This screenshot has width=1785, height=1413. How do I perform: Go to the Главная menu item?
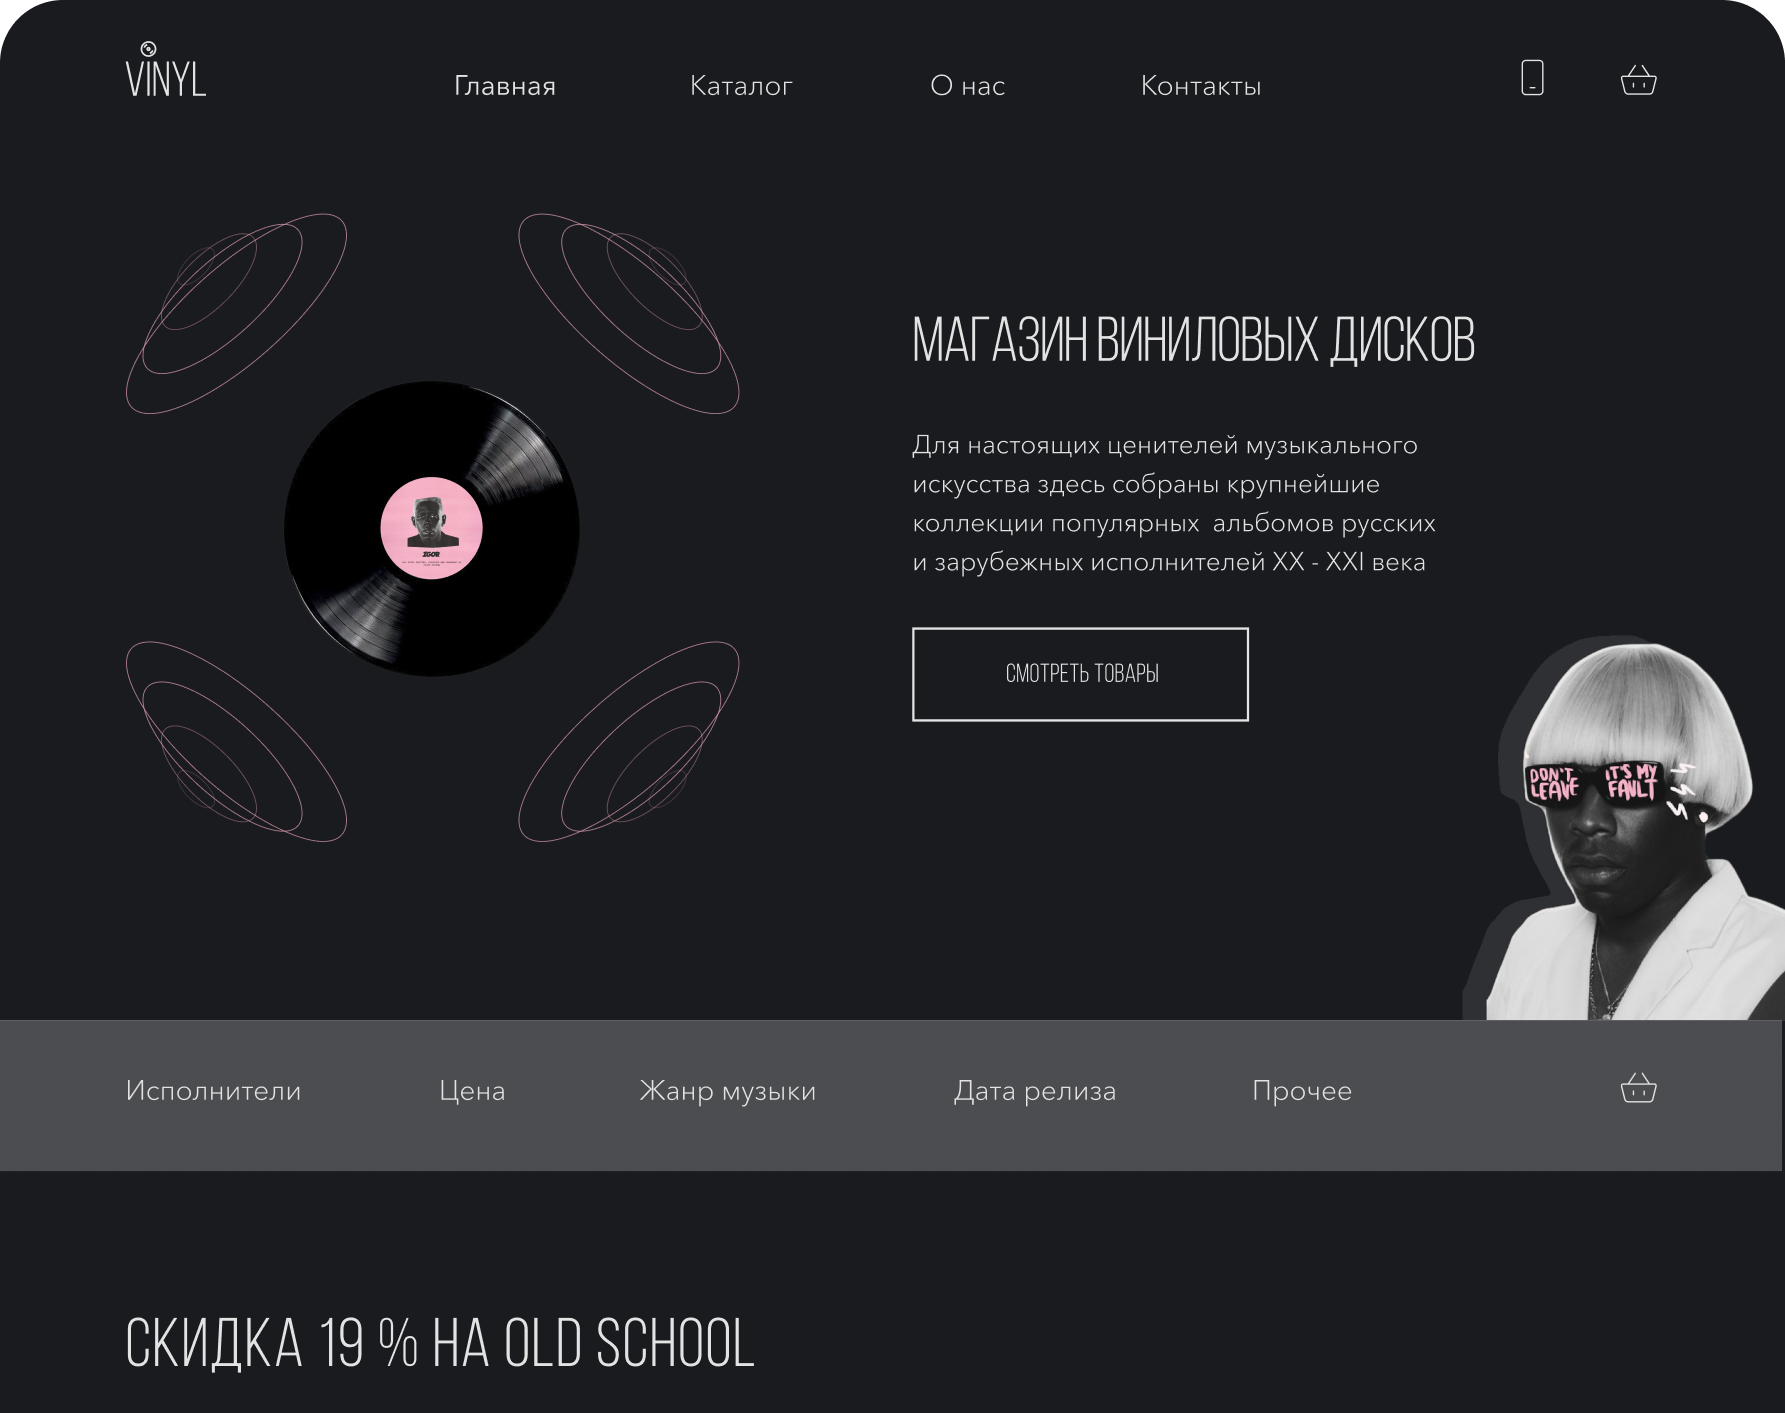point(505,86)
